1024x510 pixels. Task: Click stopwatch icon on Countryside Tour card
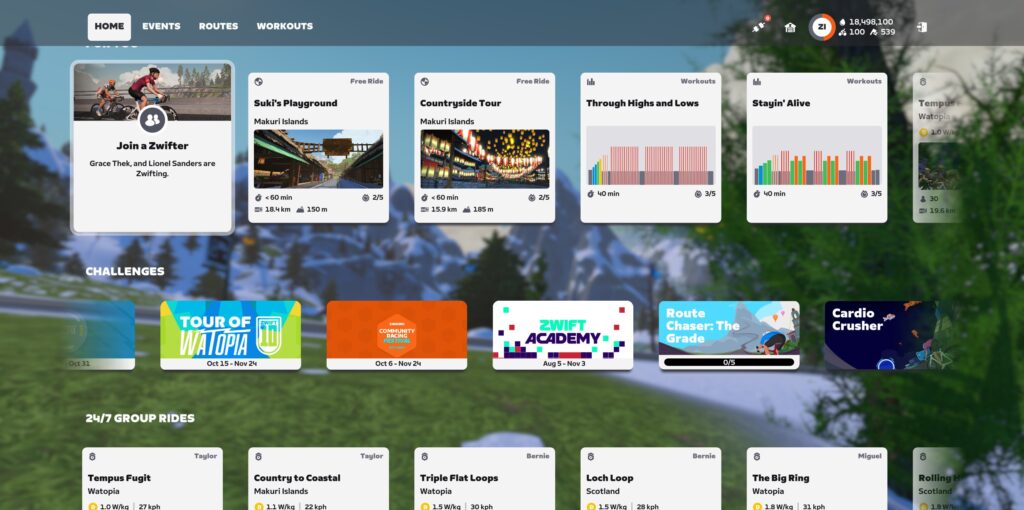pos(424,197)
